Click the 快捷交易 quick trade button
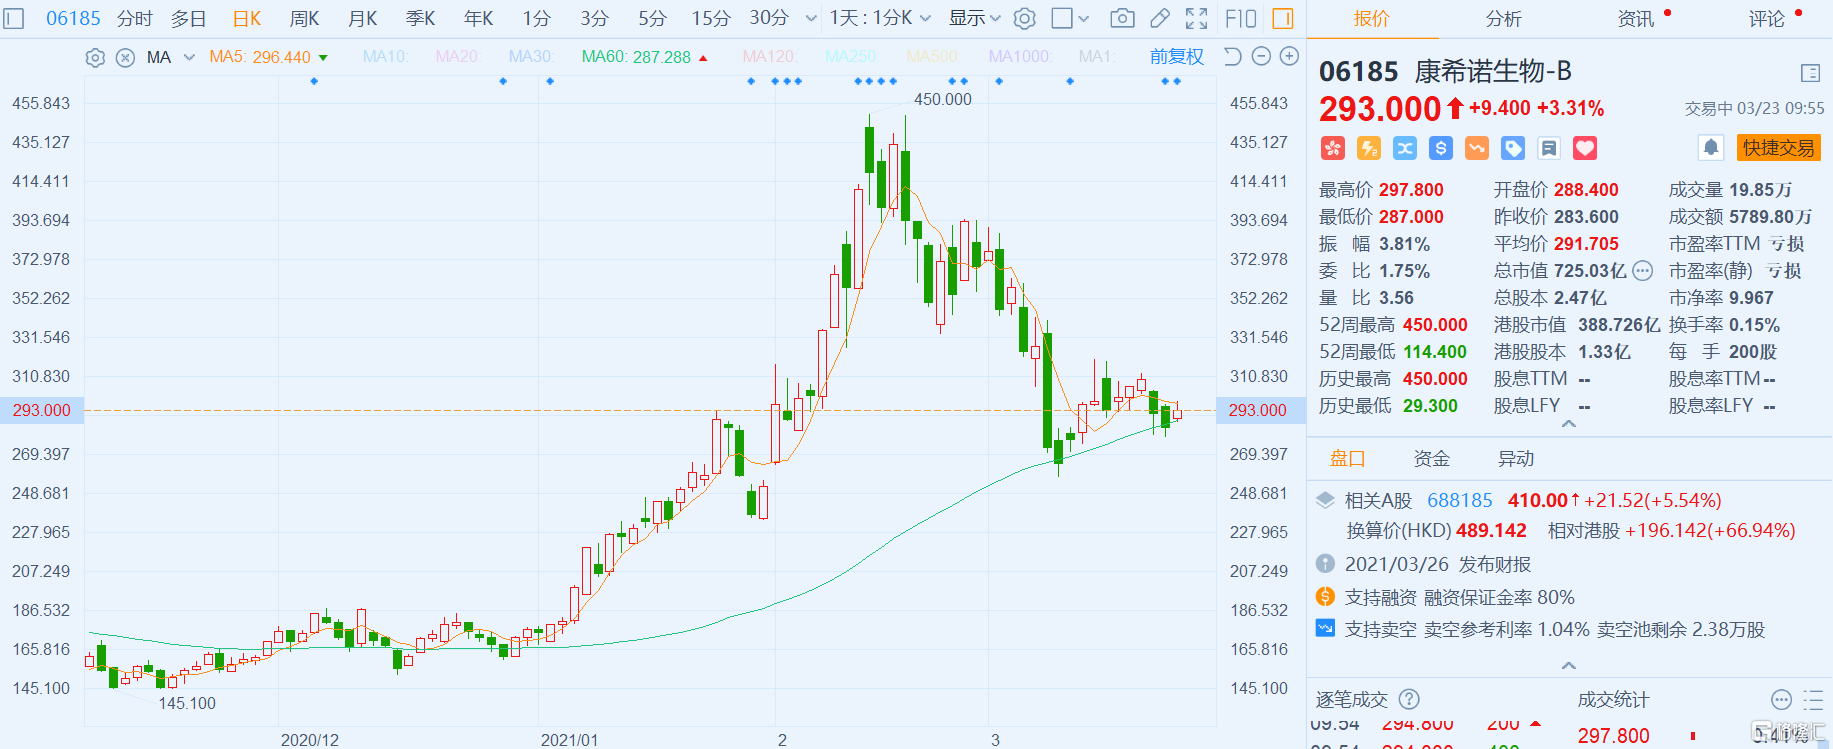1833x749 pixels. 1778,148
